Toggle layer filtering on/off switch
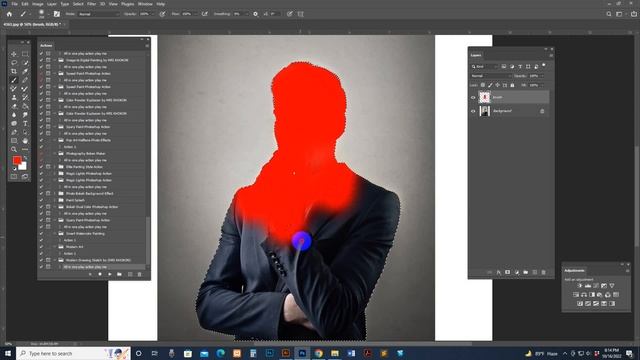The height and width of the screenshot is (360, 640). click(x=544, y=66)
